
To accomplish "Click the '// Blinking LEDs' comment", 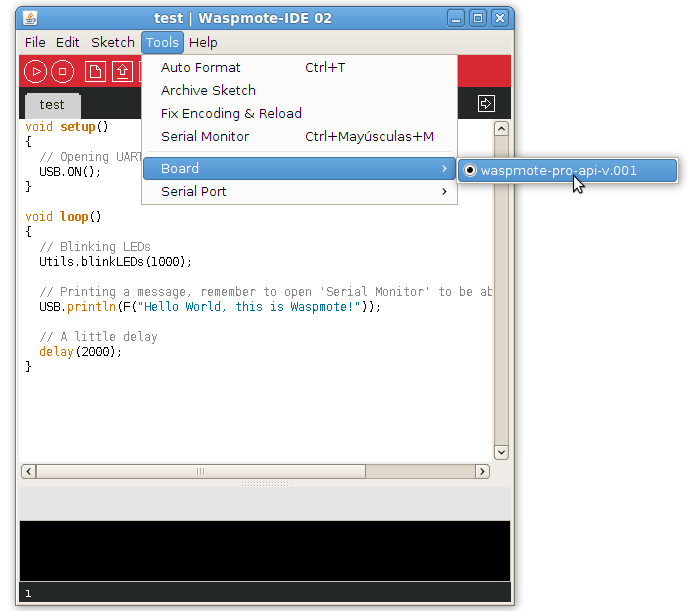I will point(95,247).
